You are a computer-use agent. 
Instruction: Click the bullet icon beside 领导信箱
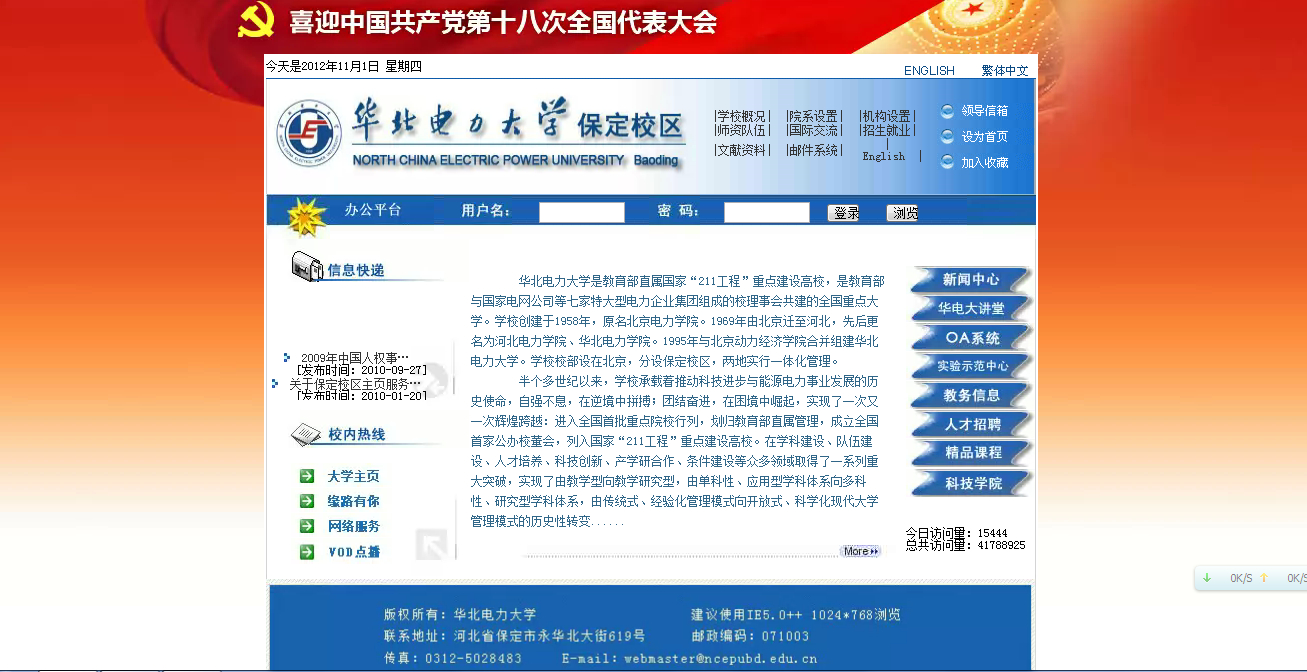(x=947, y=111)
